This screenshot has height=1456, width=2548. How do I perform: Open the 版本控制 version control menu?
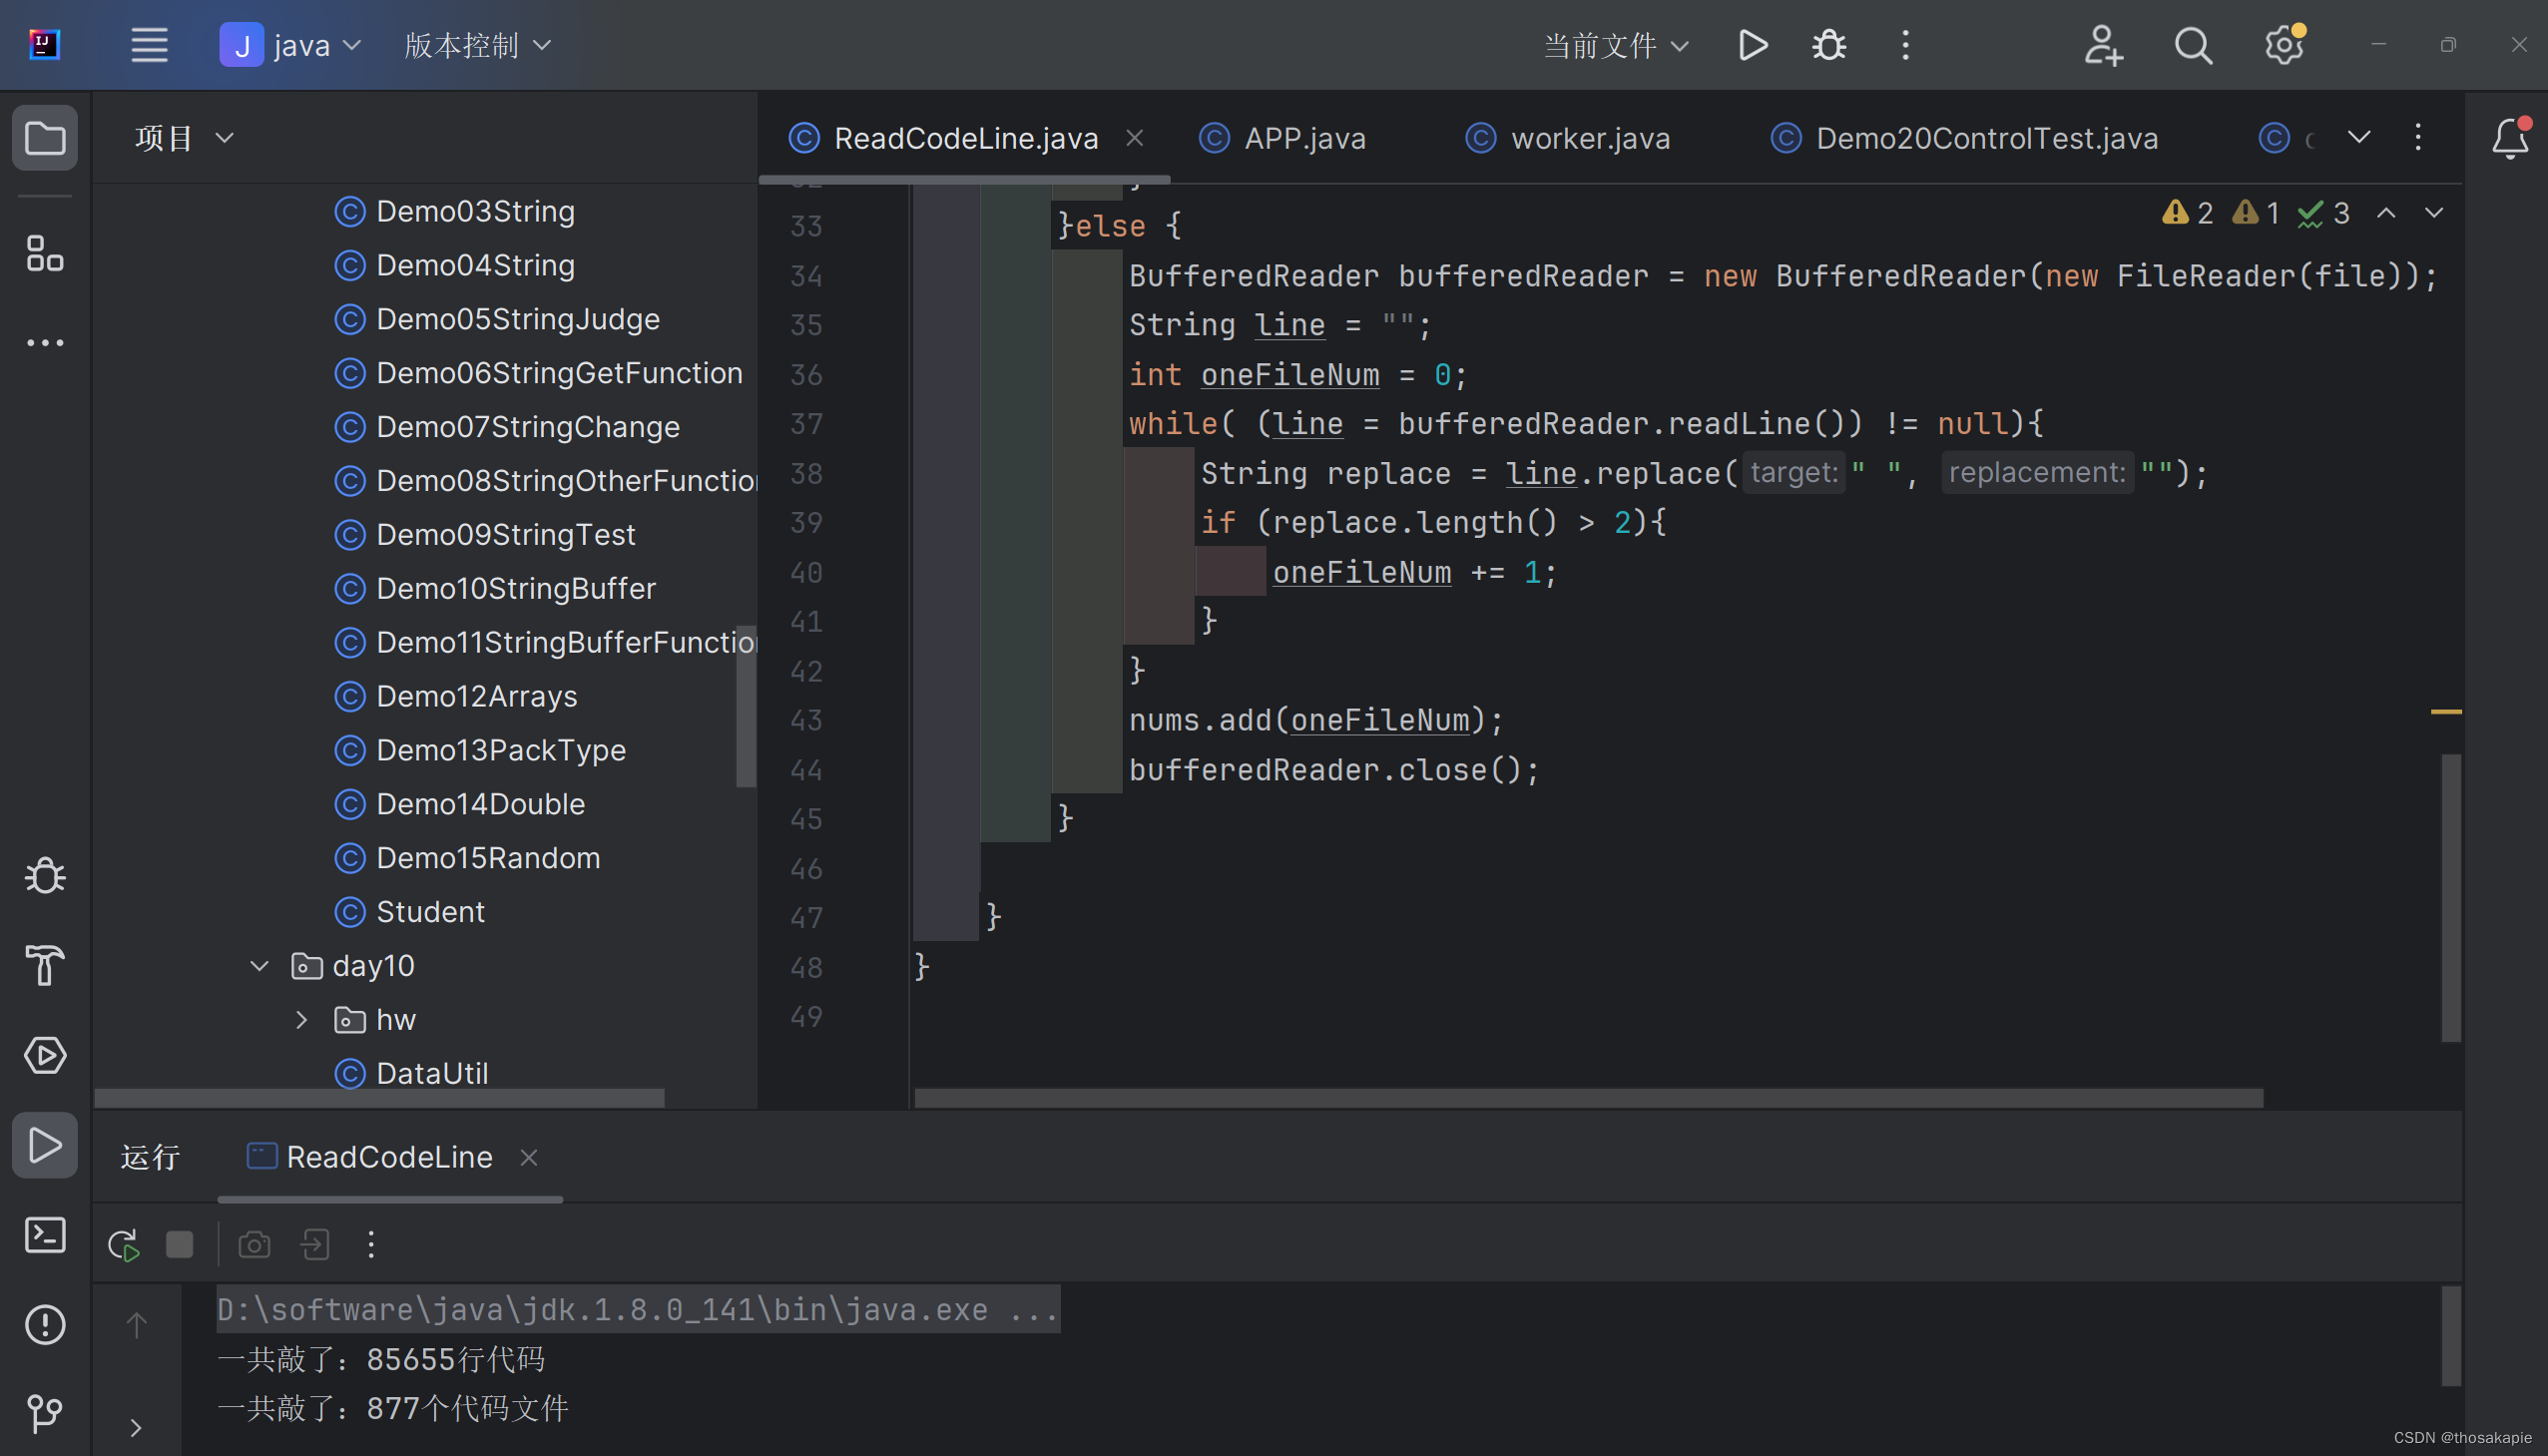click(477, 45)
